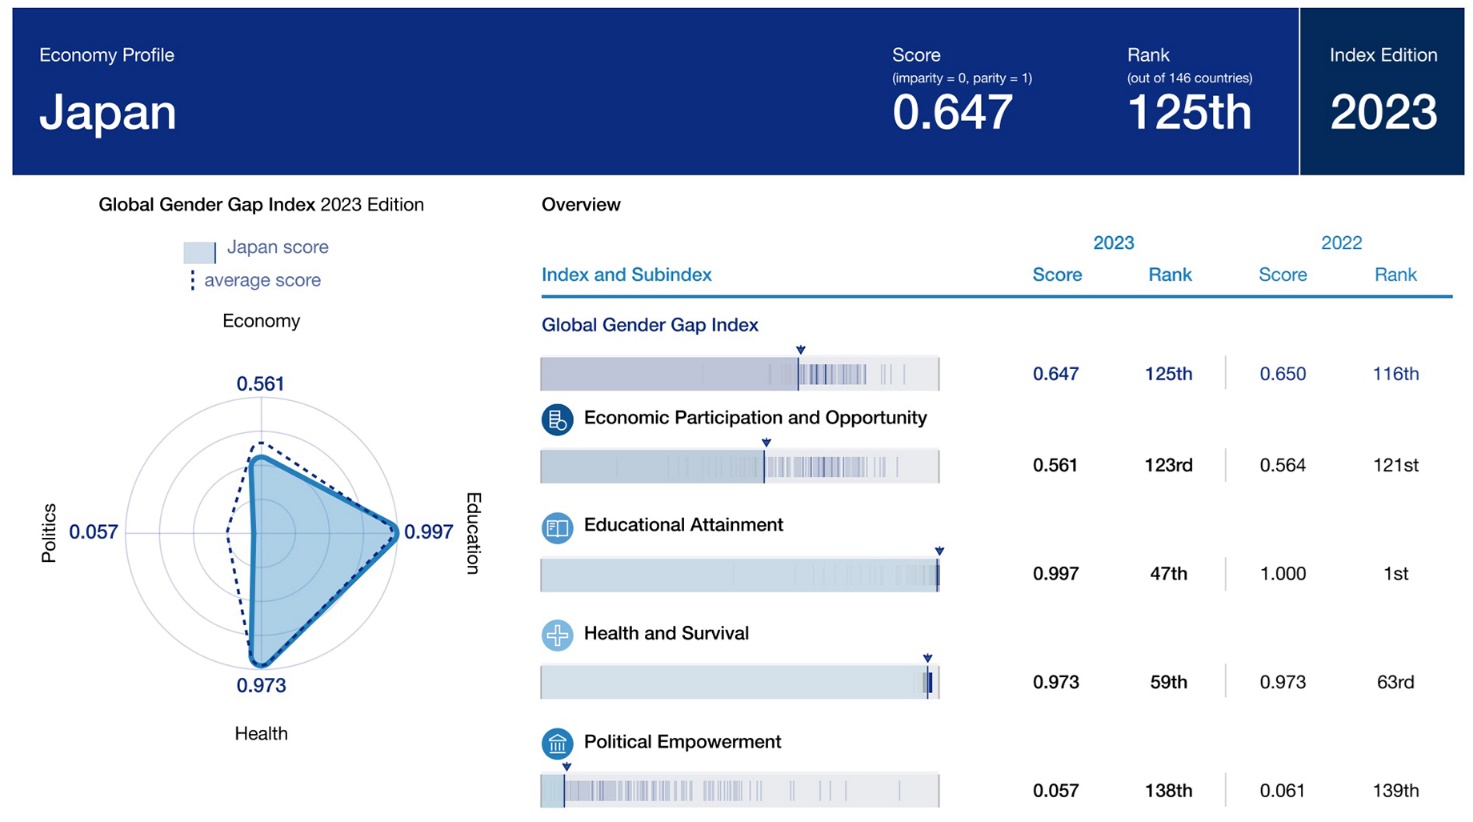
Task: Click the Educational Attainment distribution bar
Action: pyautogui.click(x=740, y=575)
